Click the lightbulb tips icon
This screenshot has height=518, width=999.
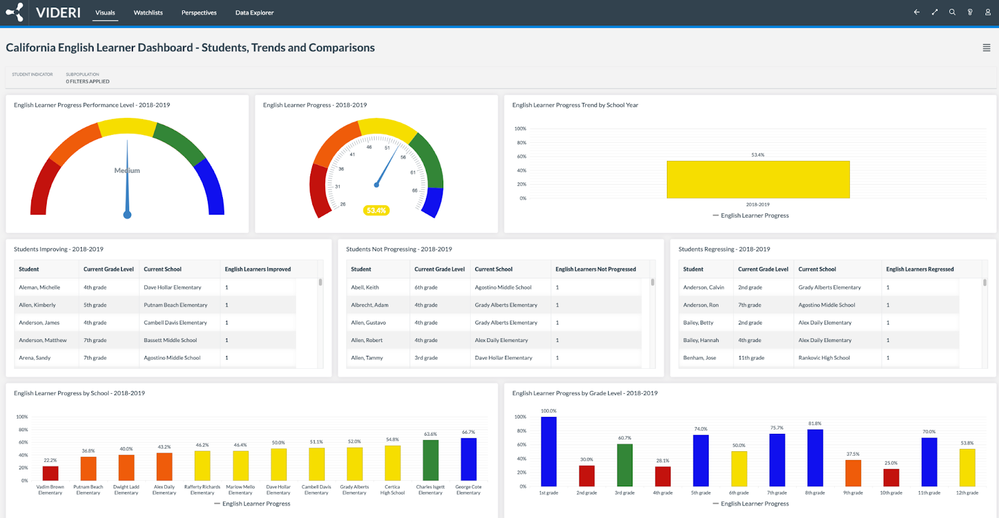pyautogui.click(x=970, y=12)
